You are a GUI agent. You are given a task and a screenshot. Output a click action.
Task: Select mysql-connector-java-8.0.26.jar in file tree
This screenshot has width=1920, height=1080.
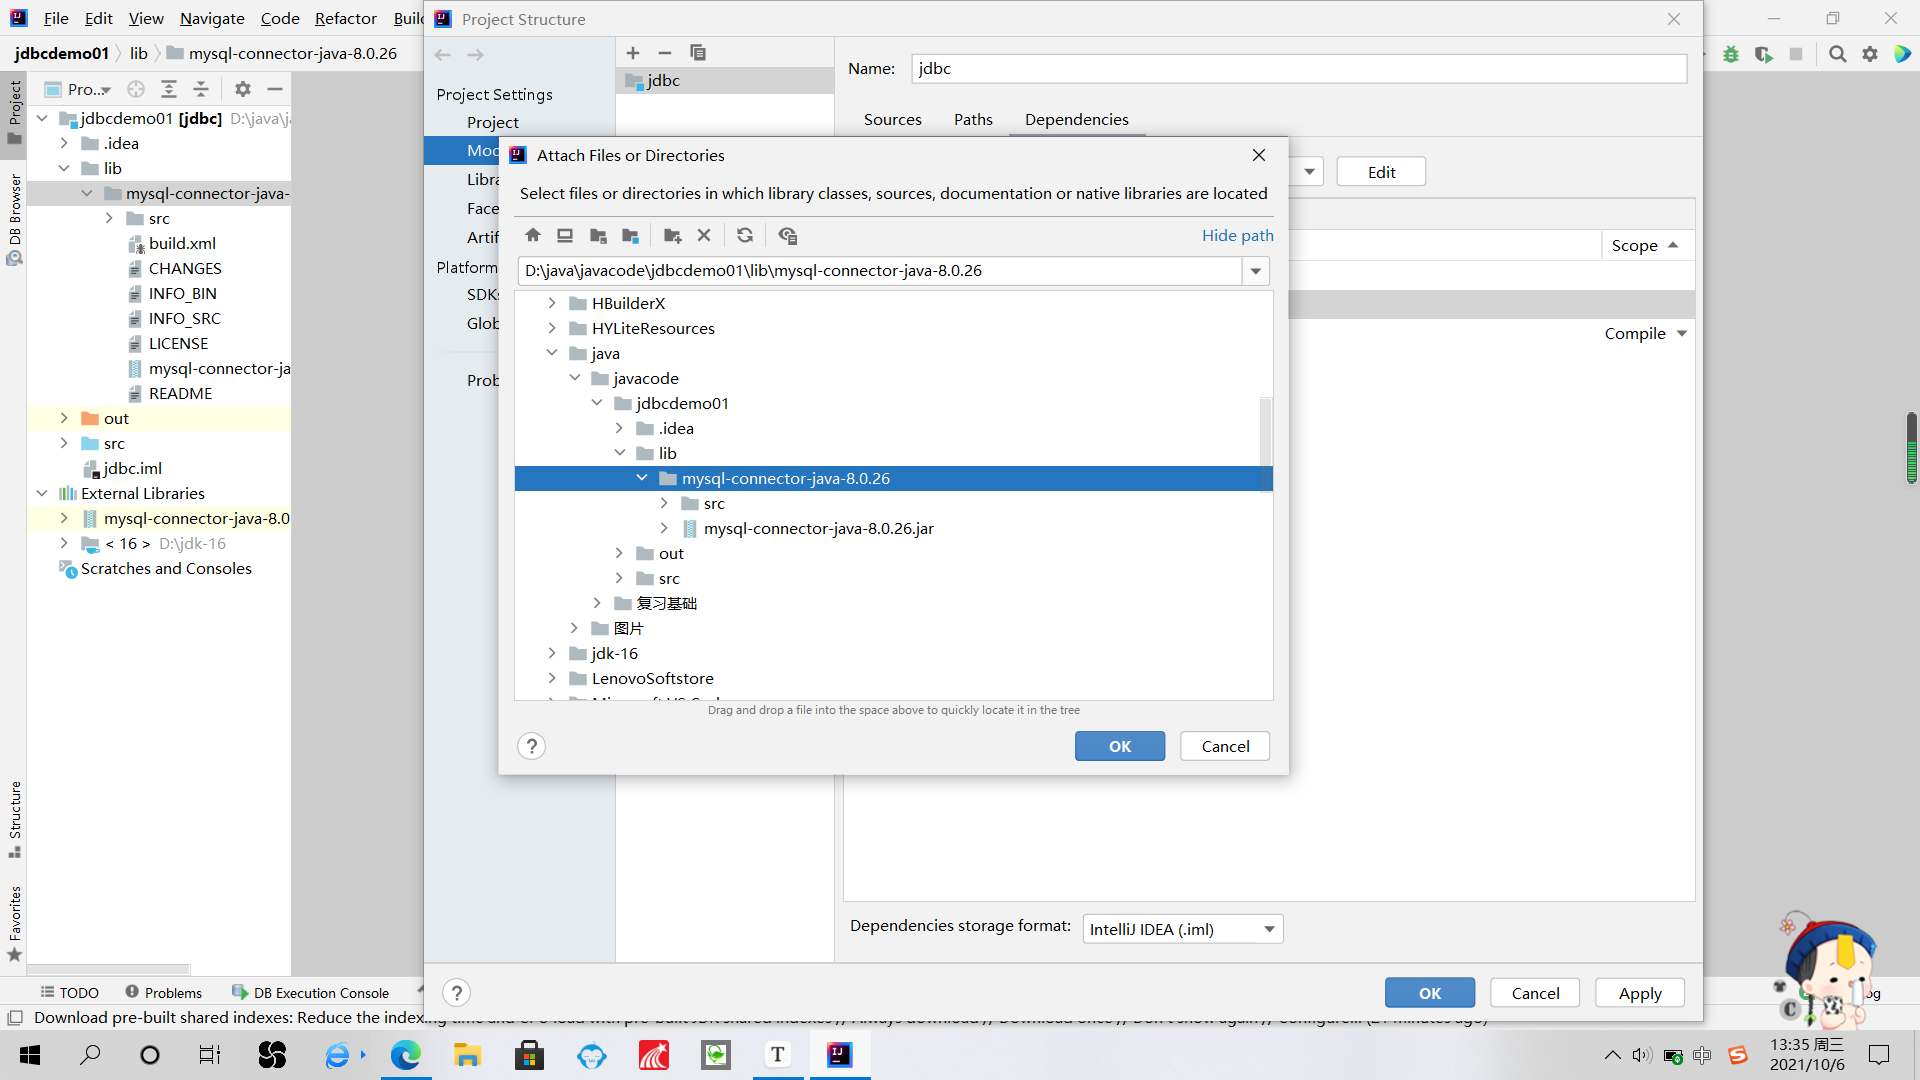[x=818, y=528]
